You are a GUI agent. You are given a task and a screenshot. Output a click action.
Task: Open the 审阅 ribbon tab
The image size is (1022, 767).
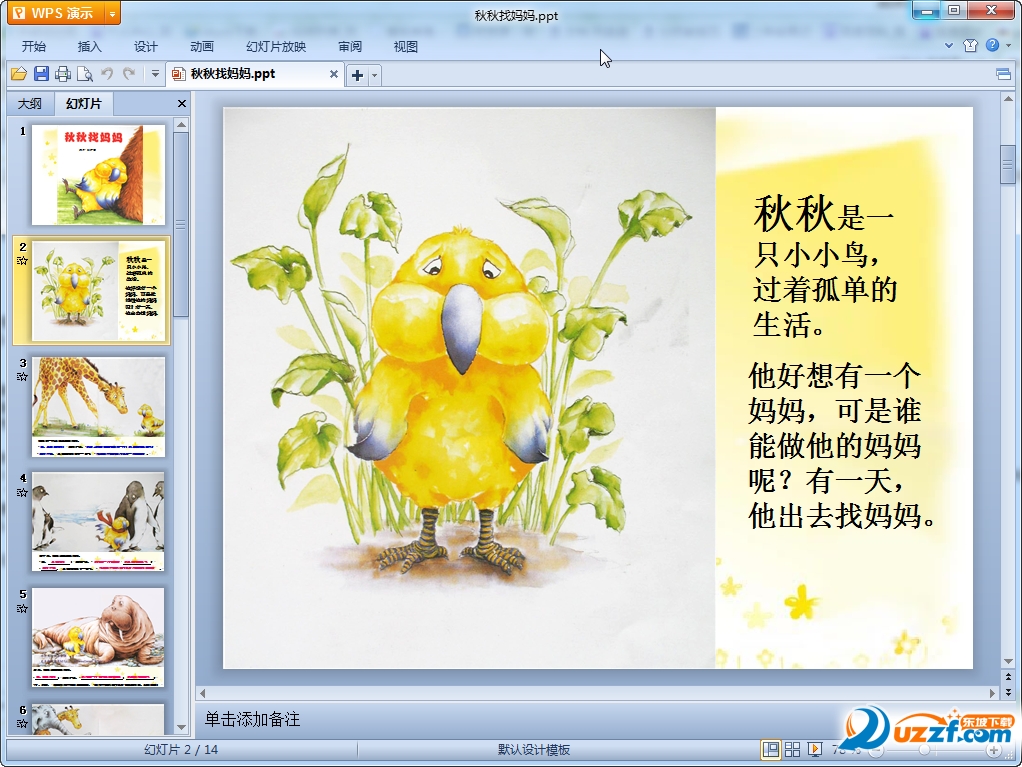point(350,46)
